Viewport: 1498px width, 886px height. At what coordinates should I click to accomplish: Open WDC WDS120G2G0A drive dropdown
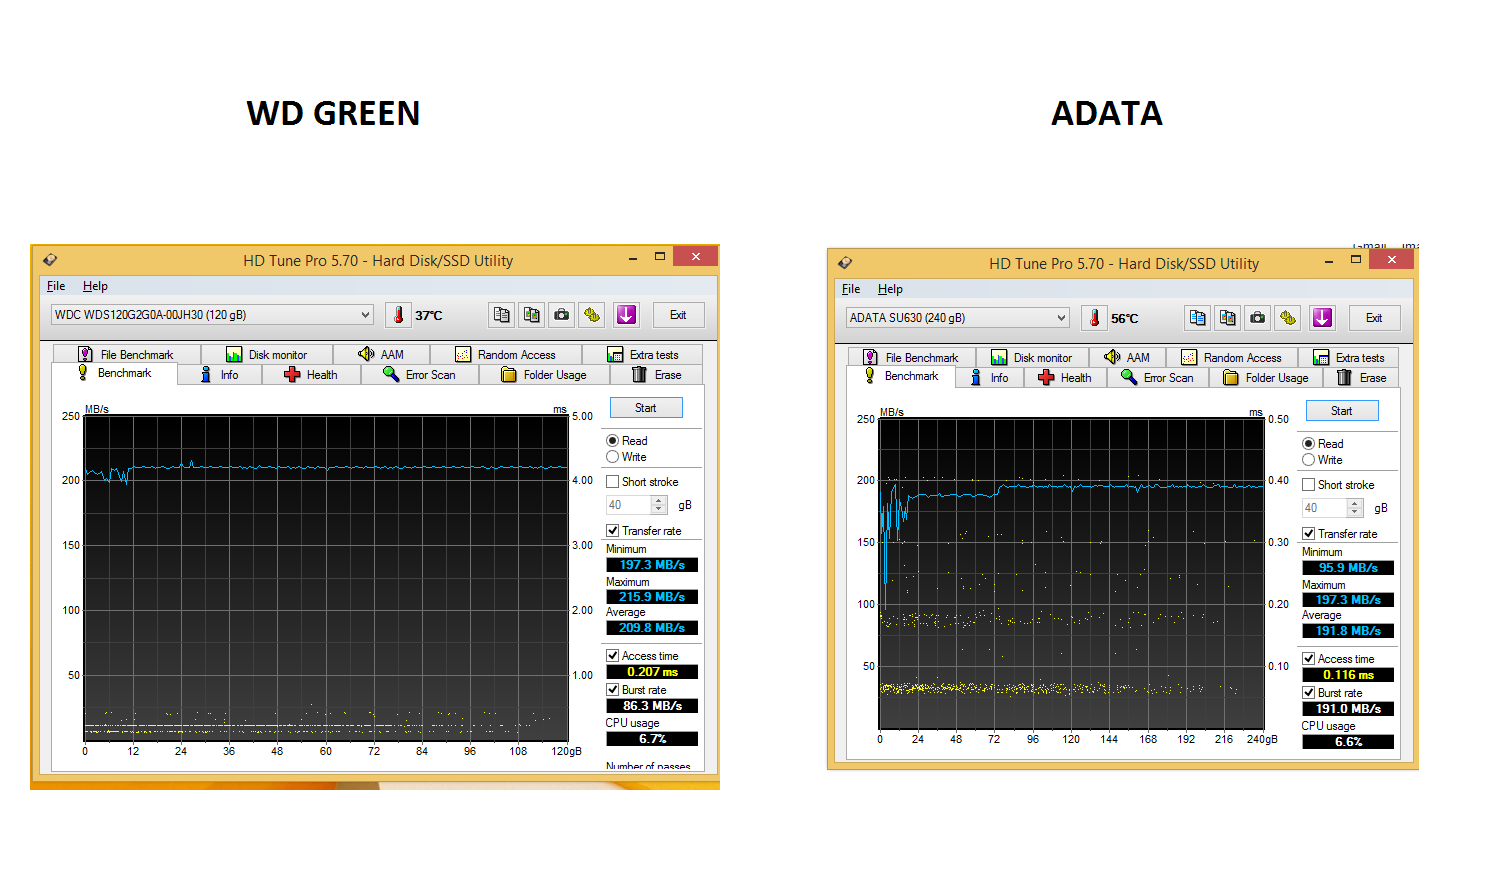(212, 315)
